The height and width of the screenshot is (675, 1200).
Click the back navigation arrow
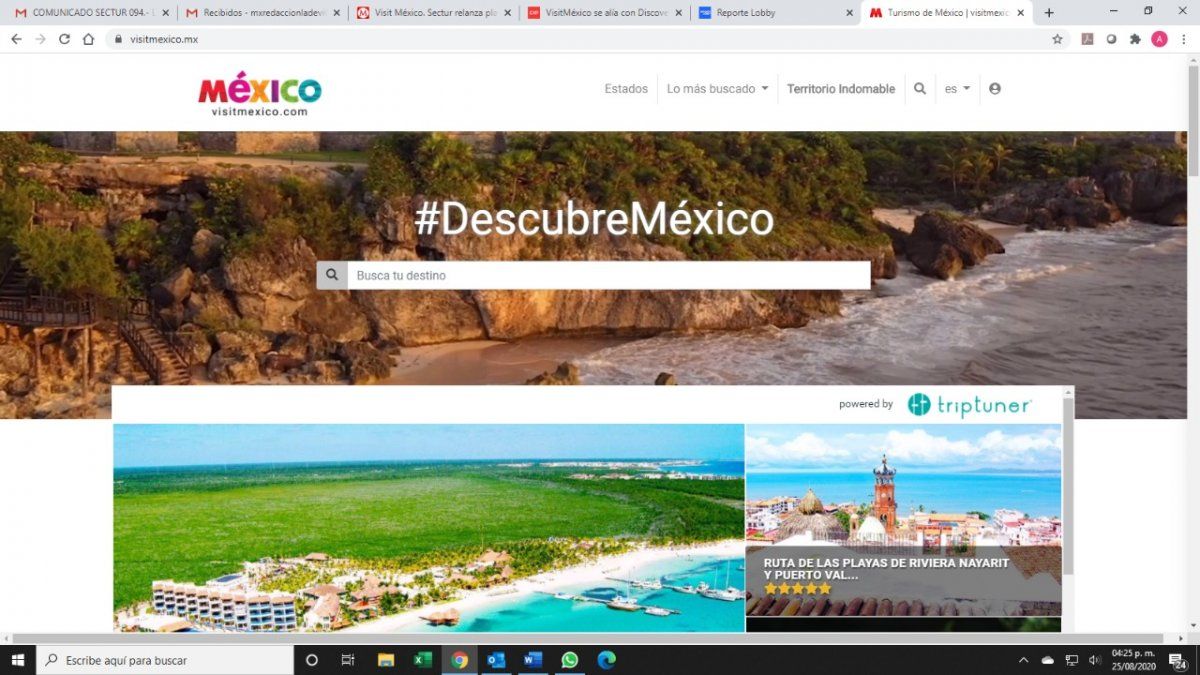click(16, 39)
